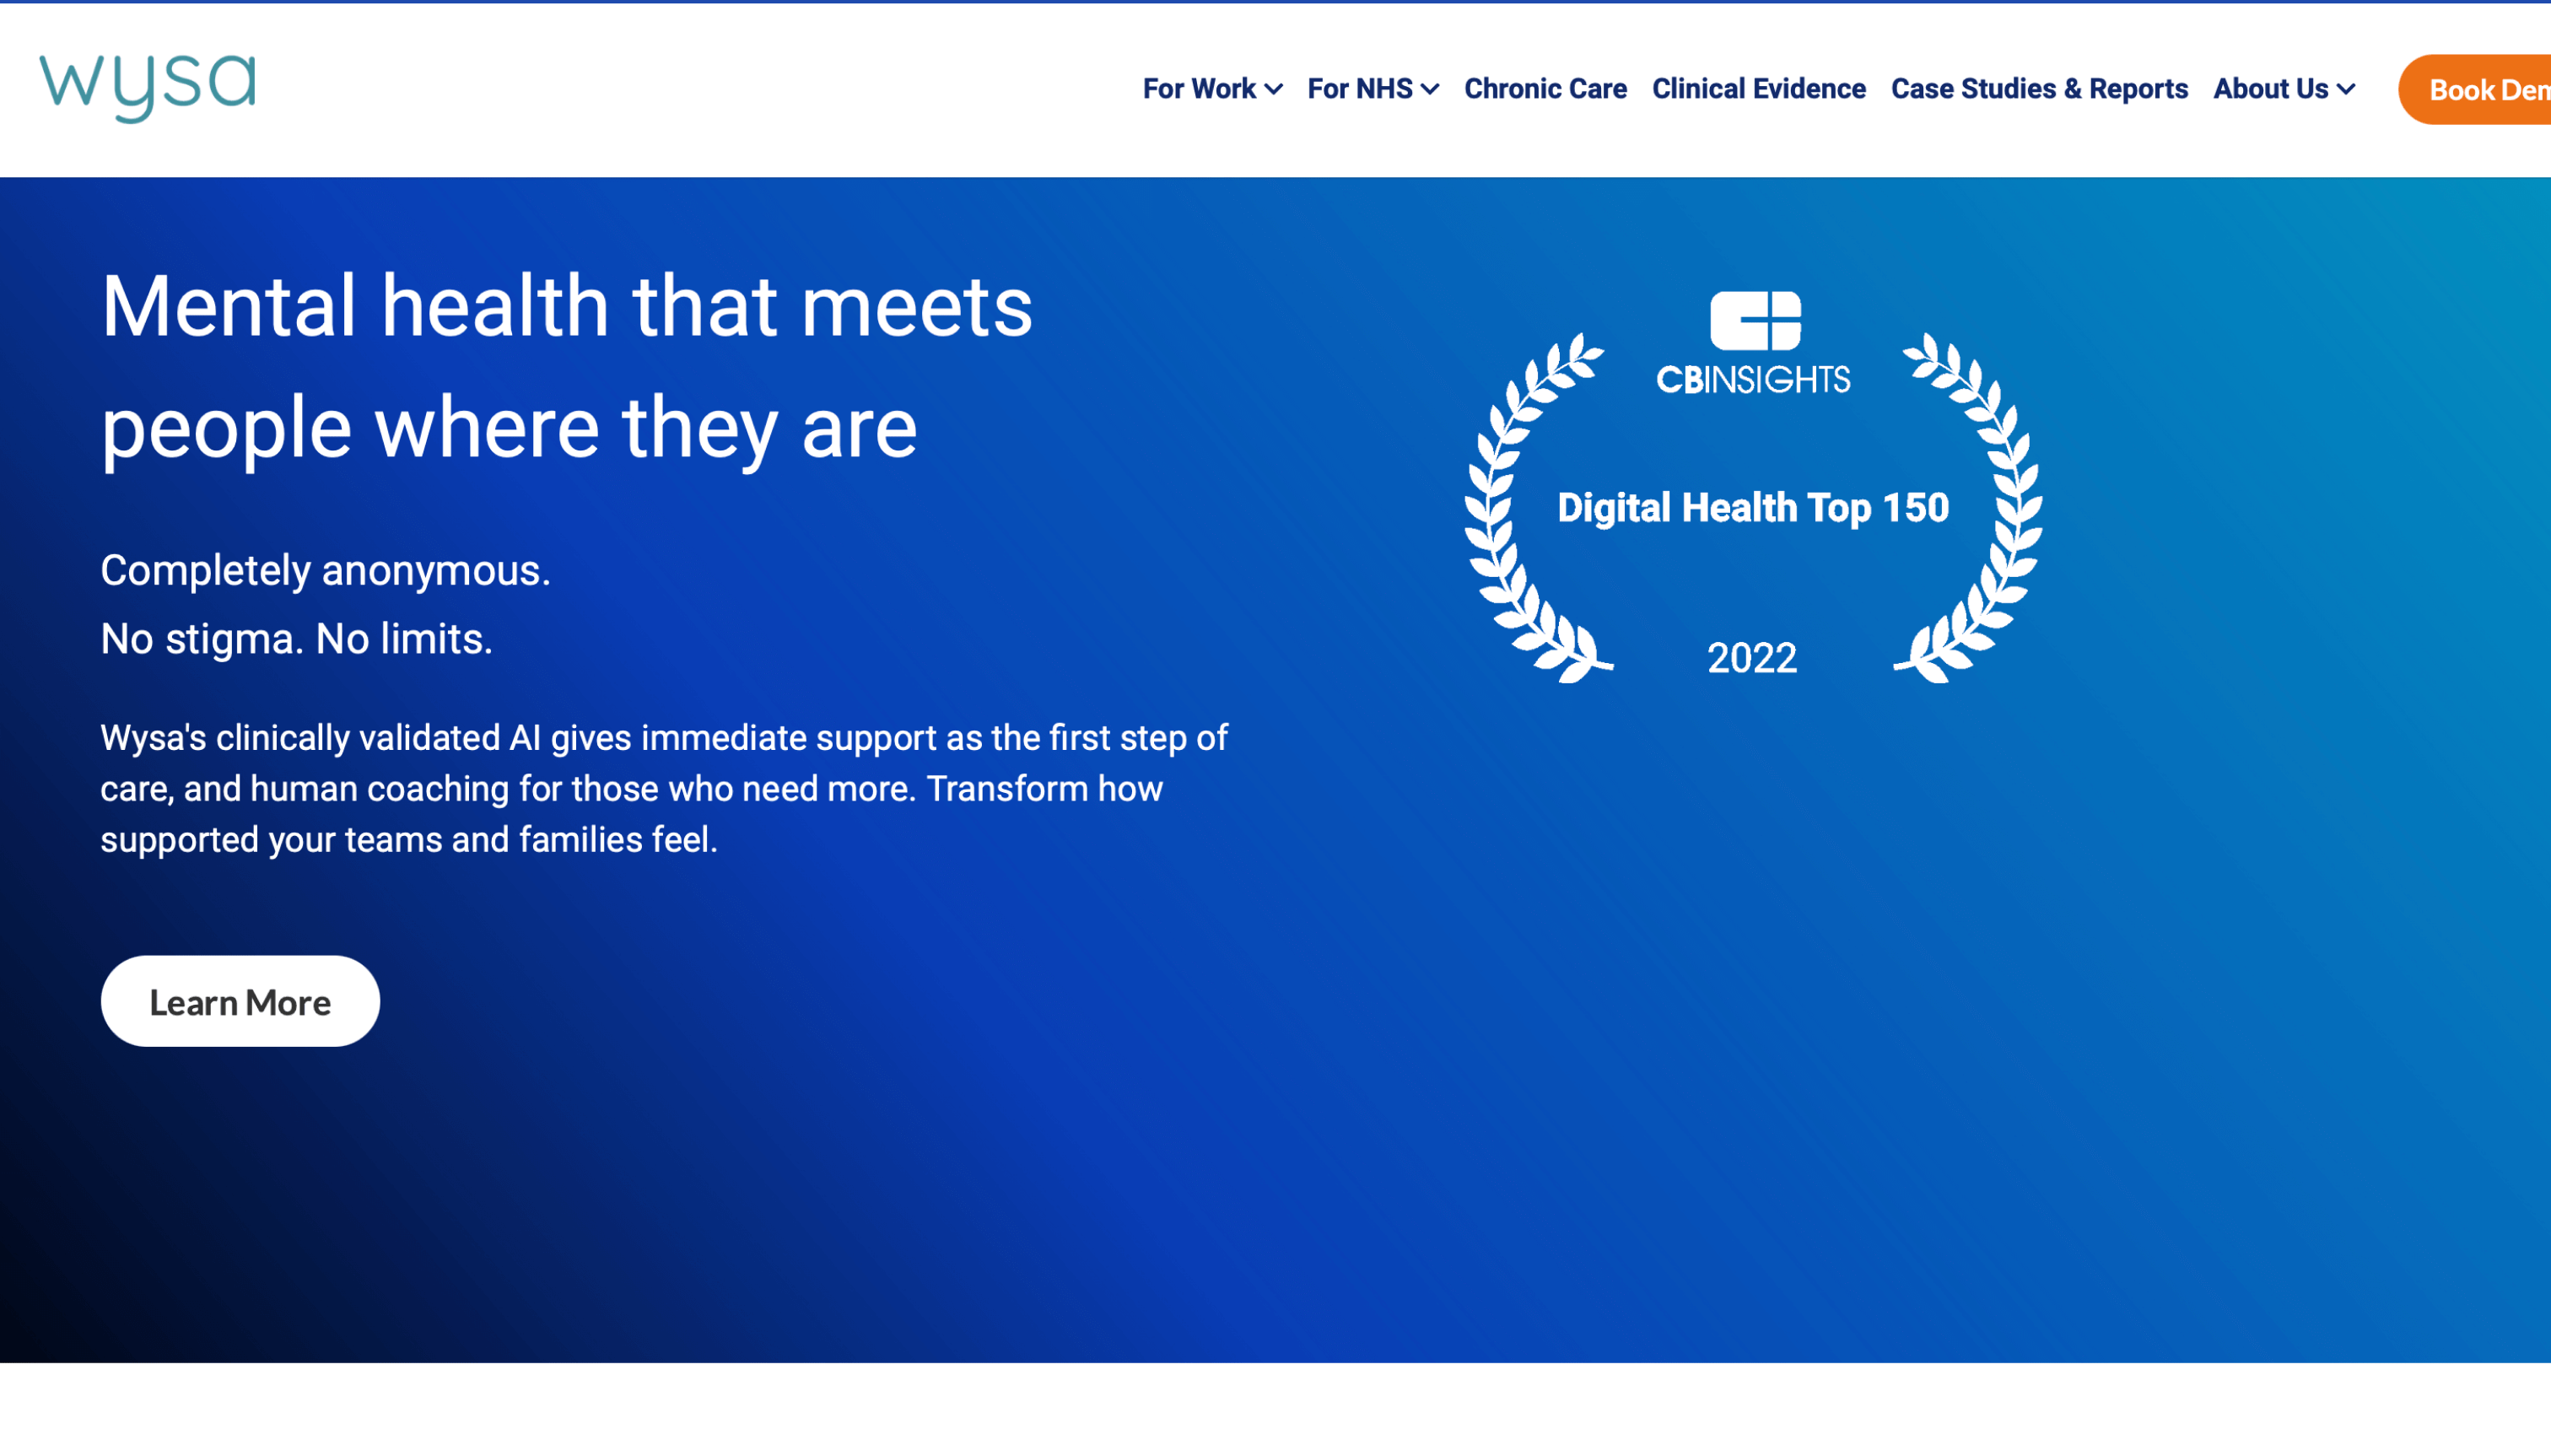Click the 'Completely anonymous.' tagline

click(325, 571)
